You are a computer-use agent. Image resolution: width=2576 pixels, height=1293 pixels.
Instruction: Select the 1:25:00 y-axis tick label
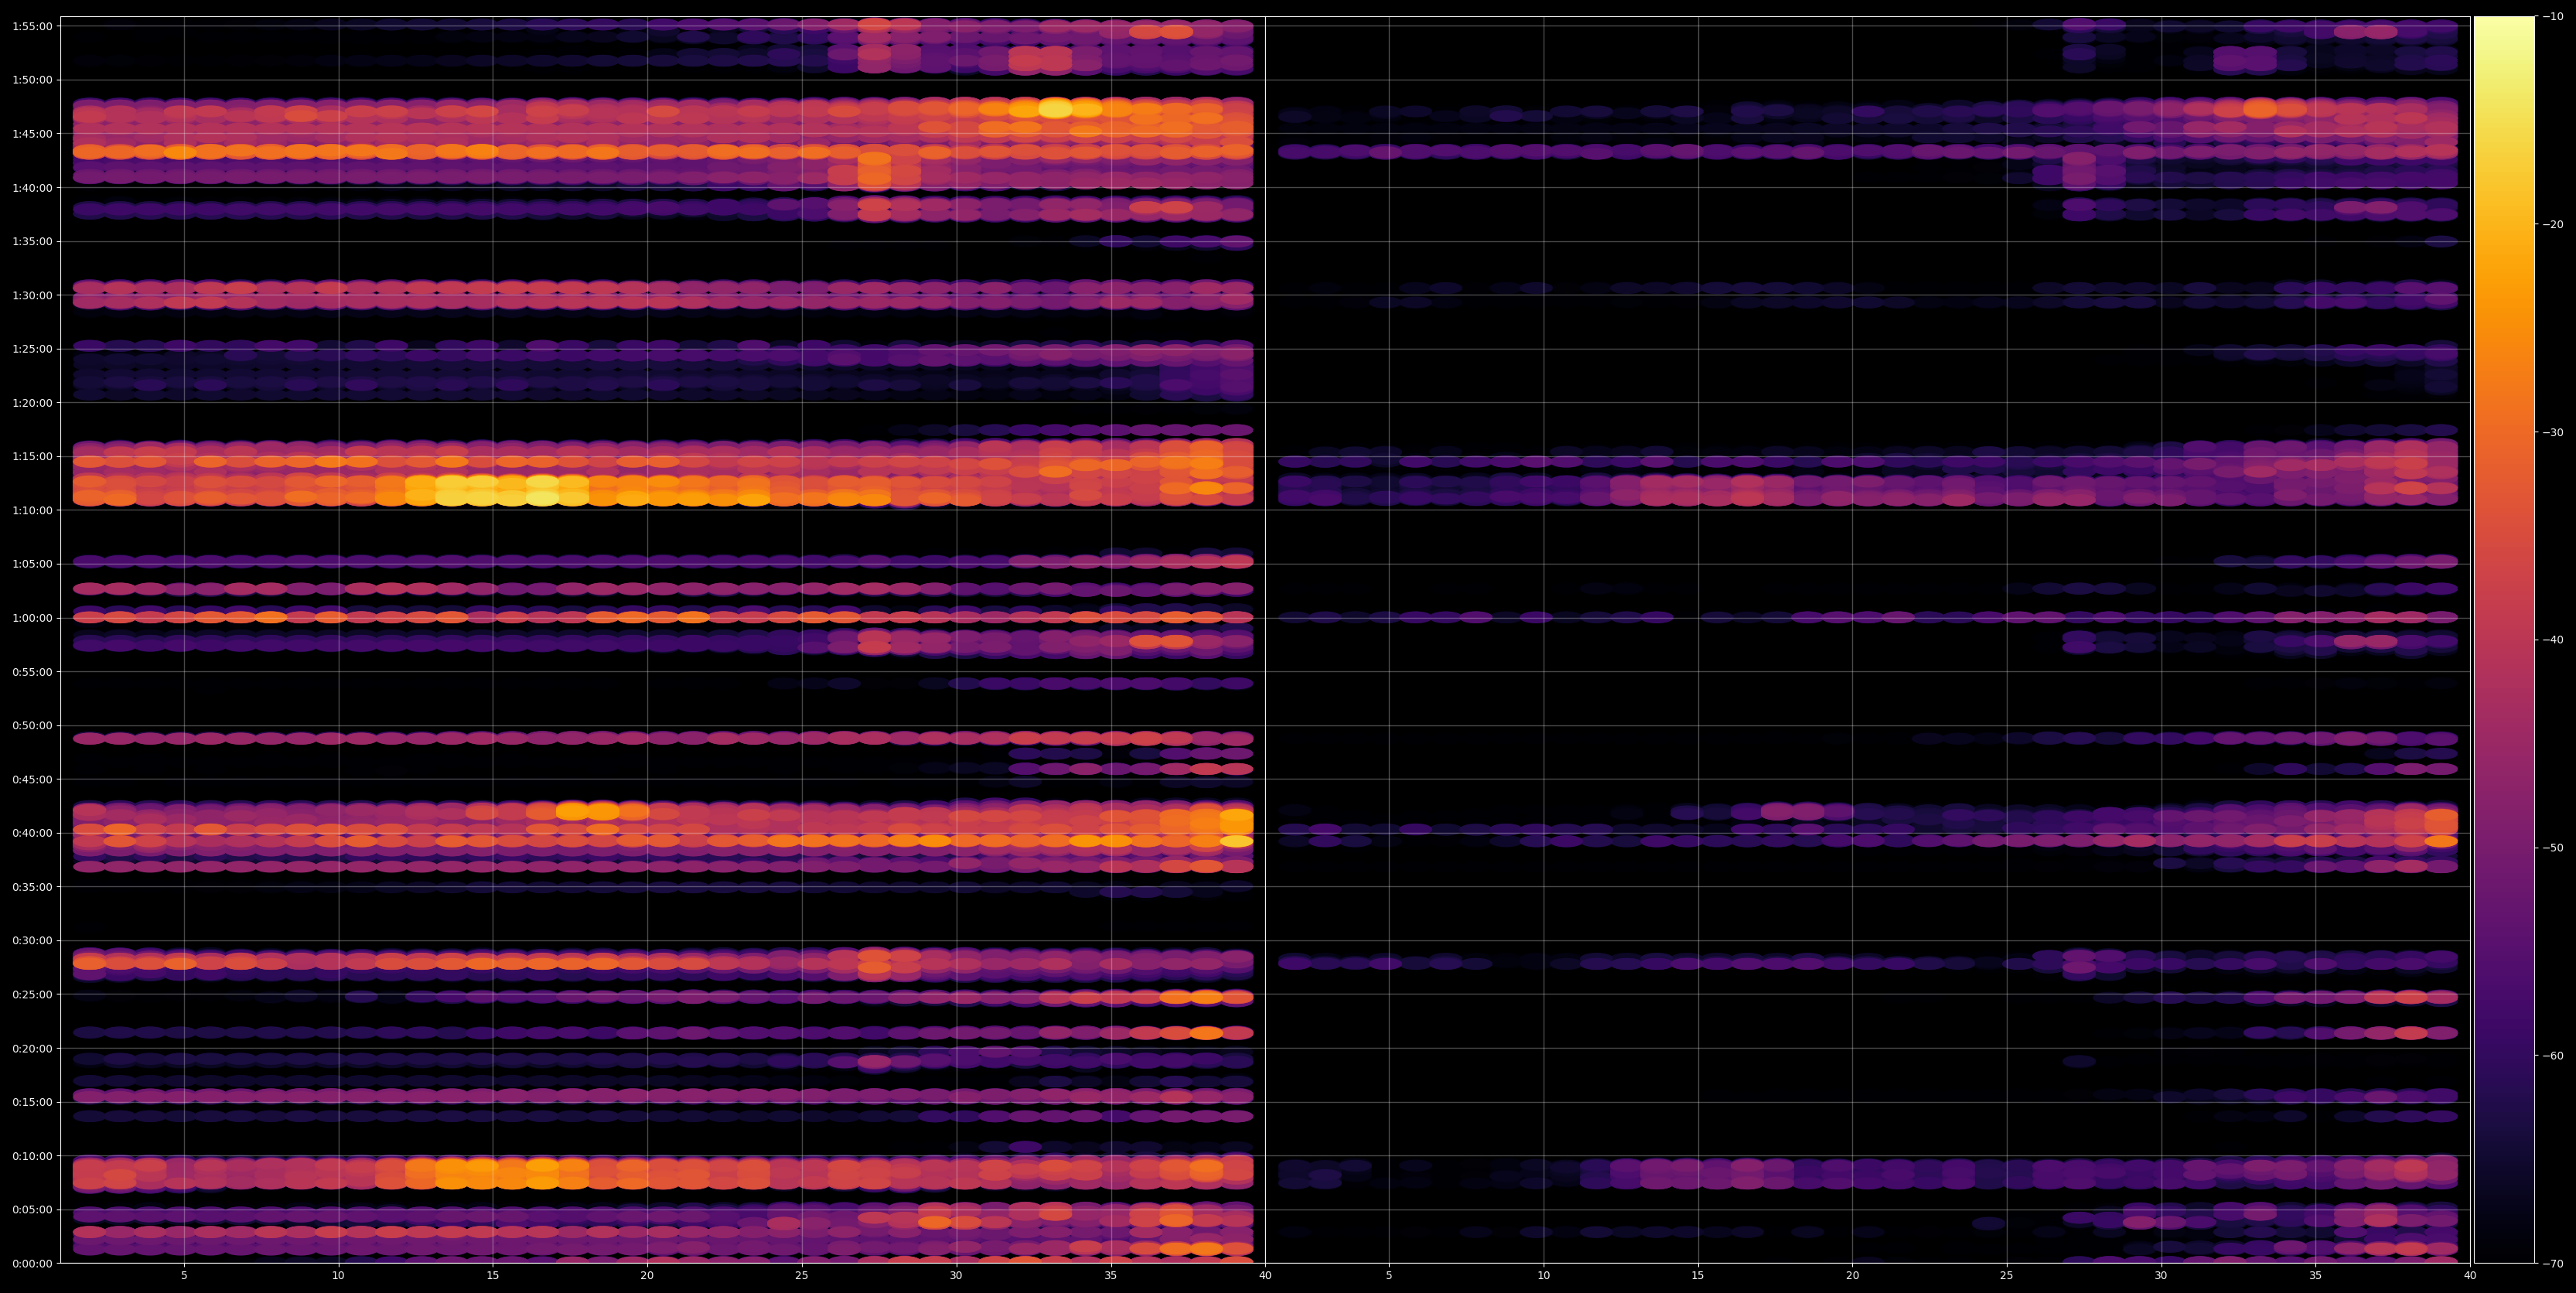click(32, 349)
